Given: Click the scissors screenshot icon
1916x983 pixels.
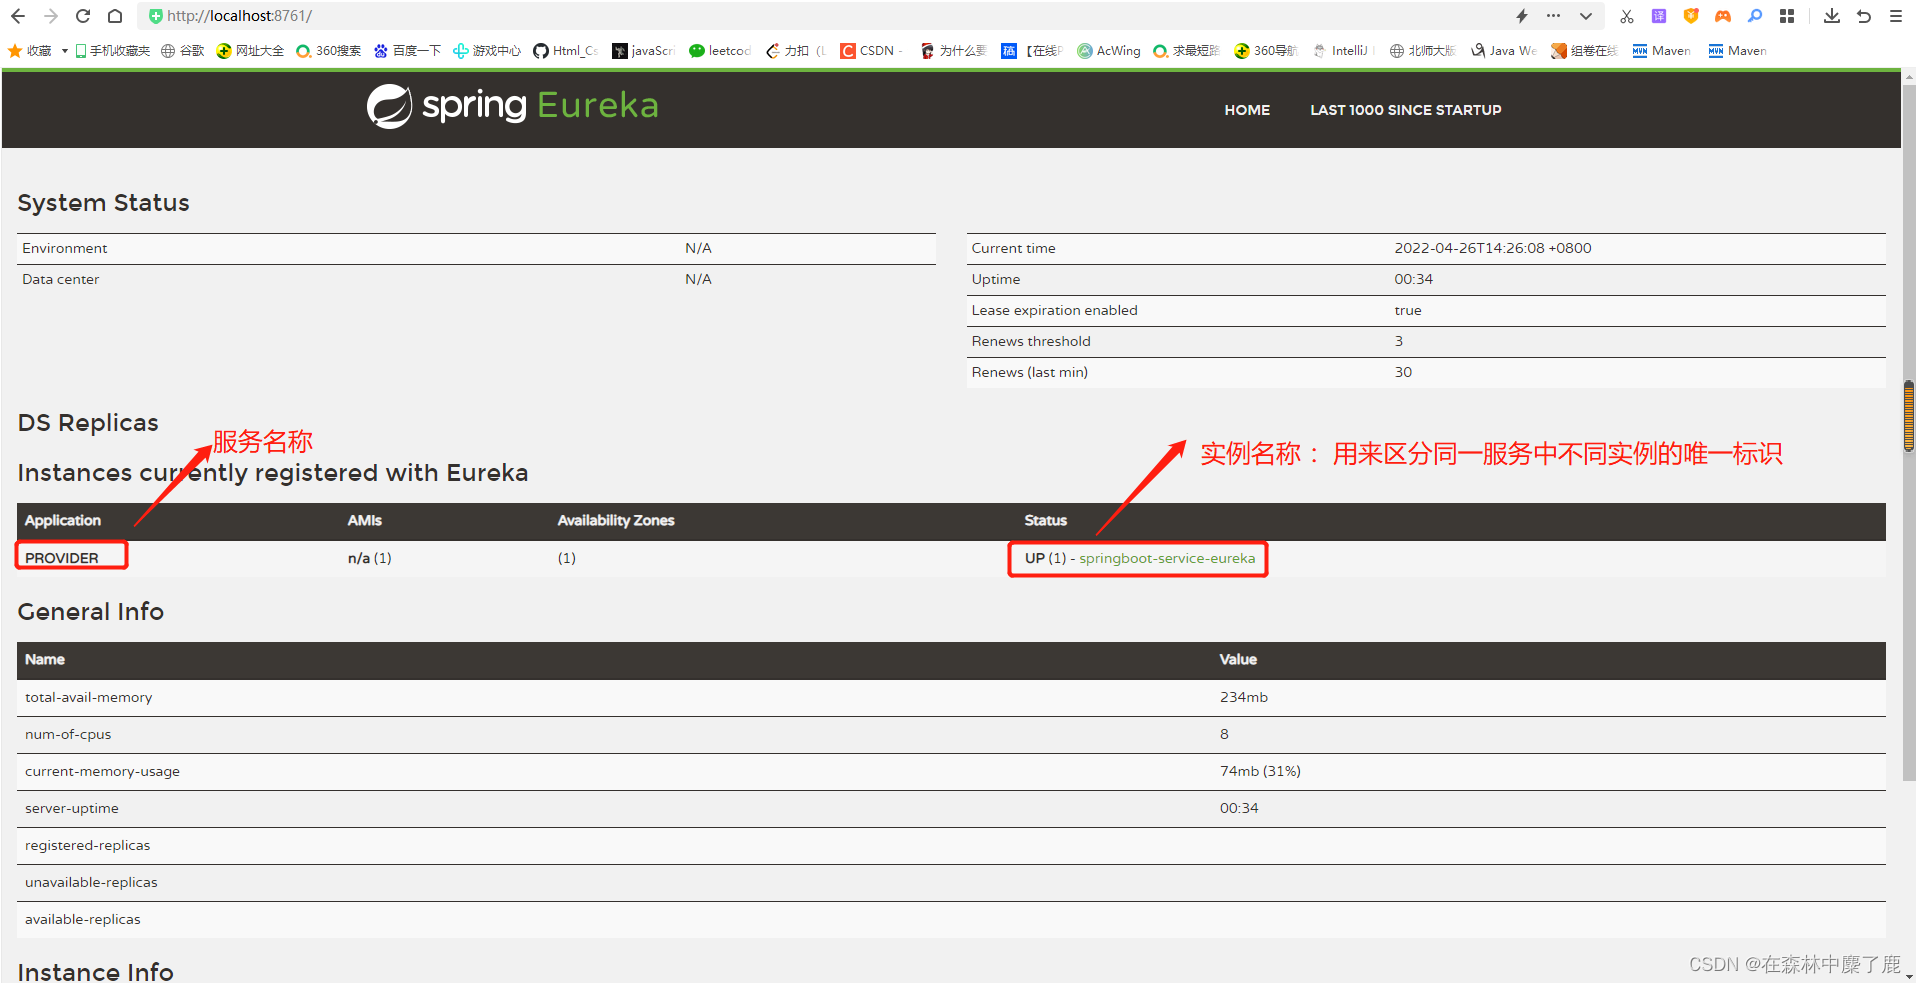Looking at the screenshot, I should (1627, 16).
